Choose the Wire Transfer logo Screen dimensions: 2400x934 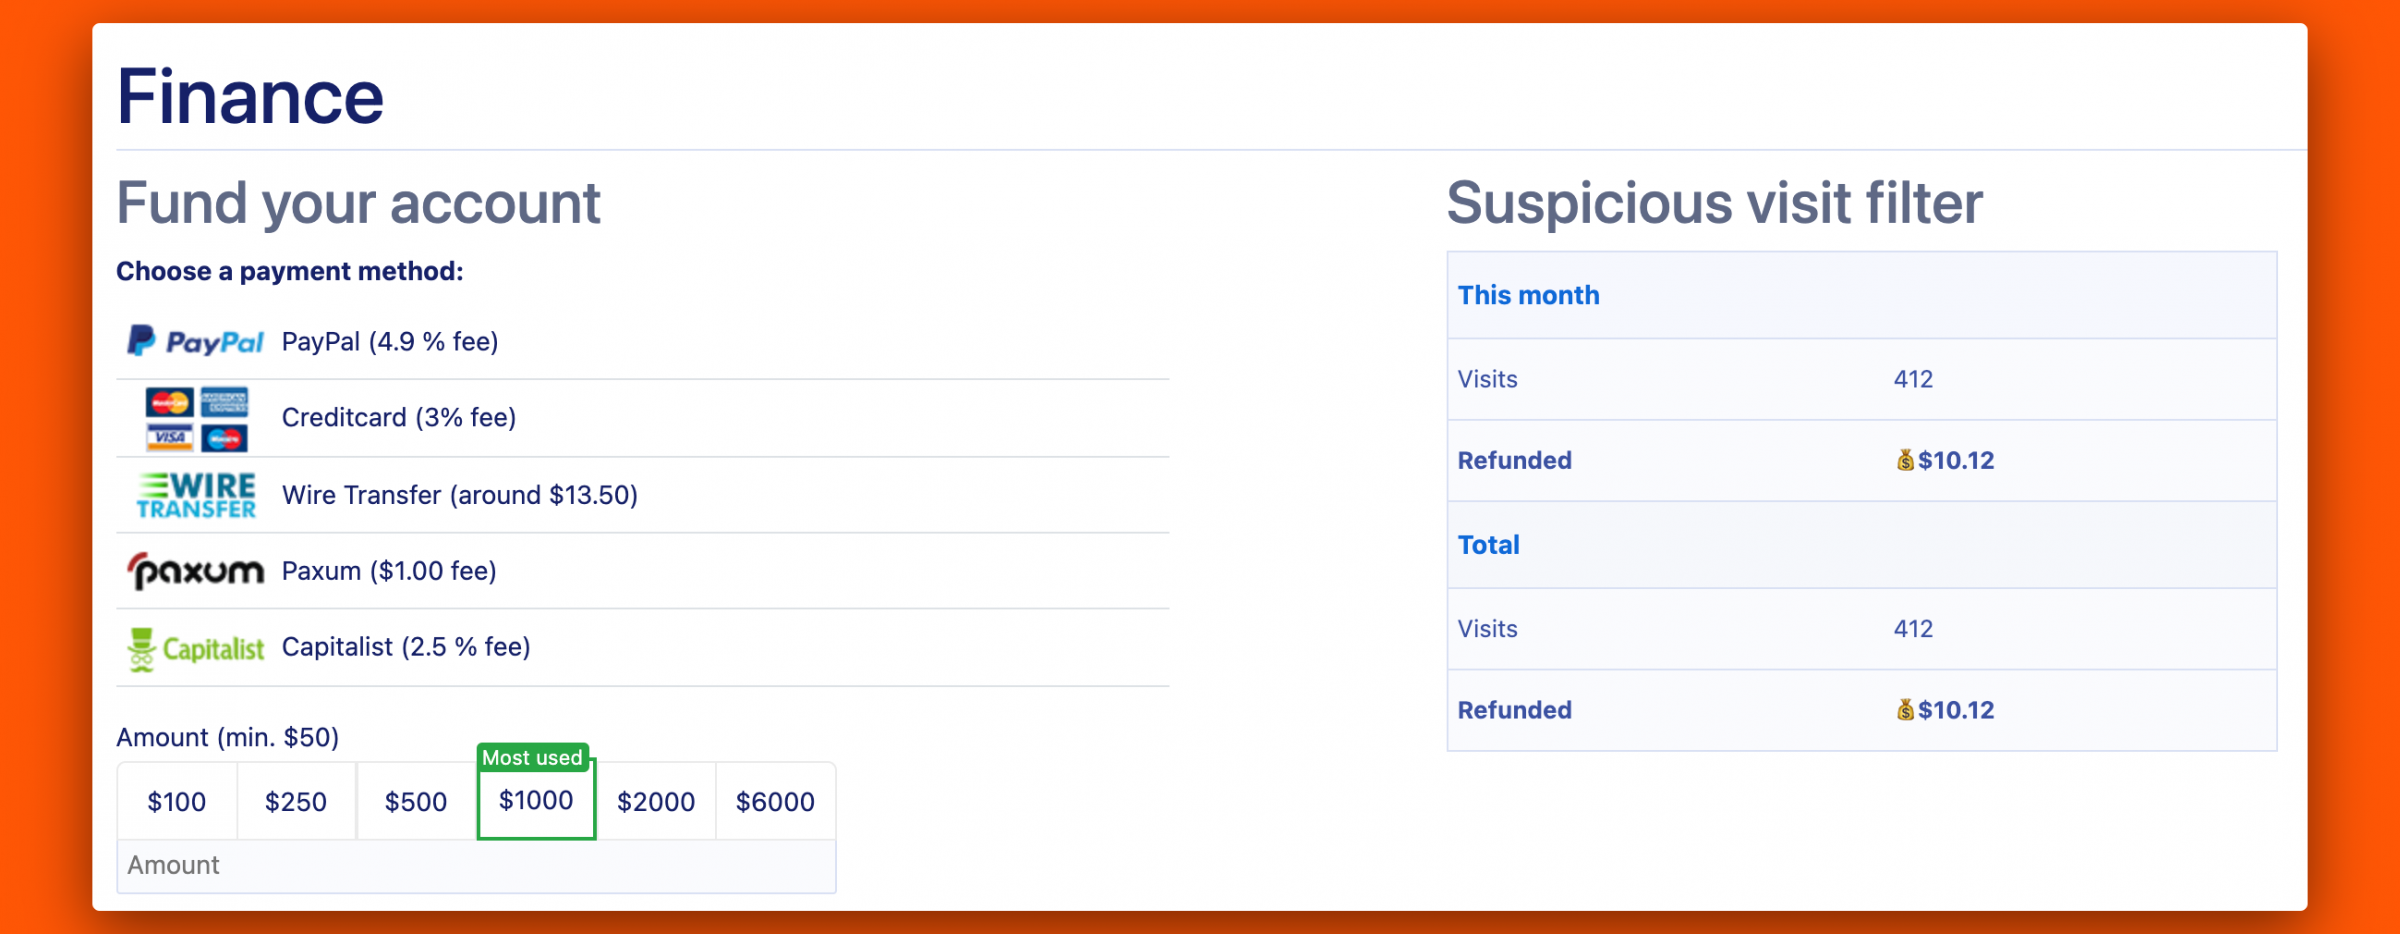pyautogui.click(x=197, y=495)
